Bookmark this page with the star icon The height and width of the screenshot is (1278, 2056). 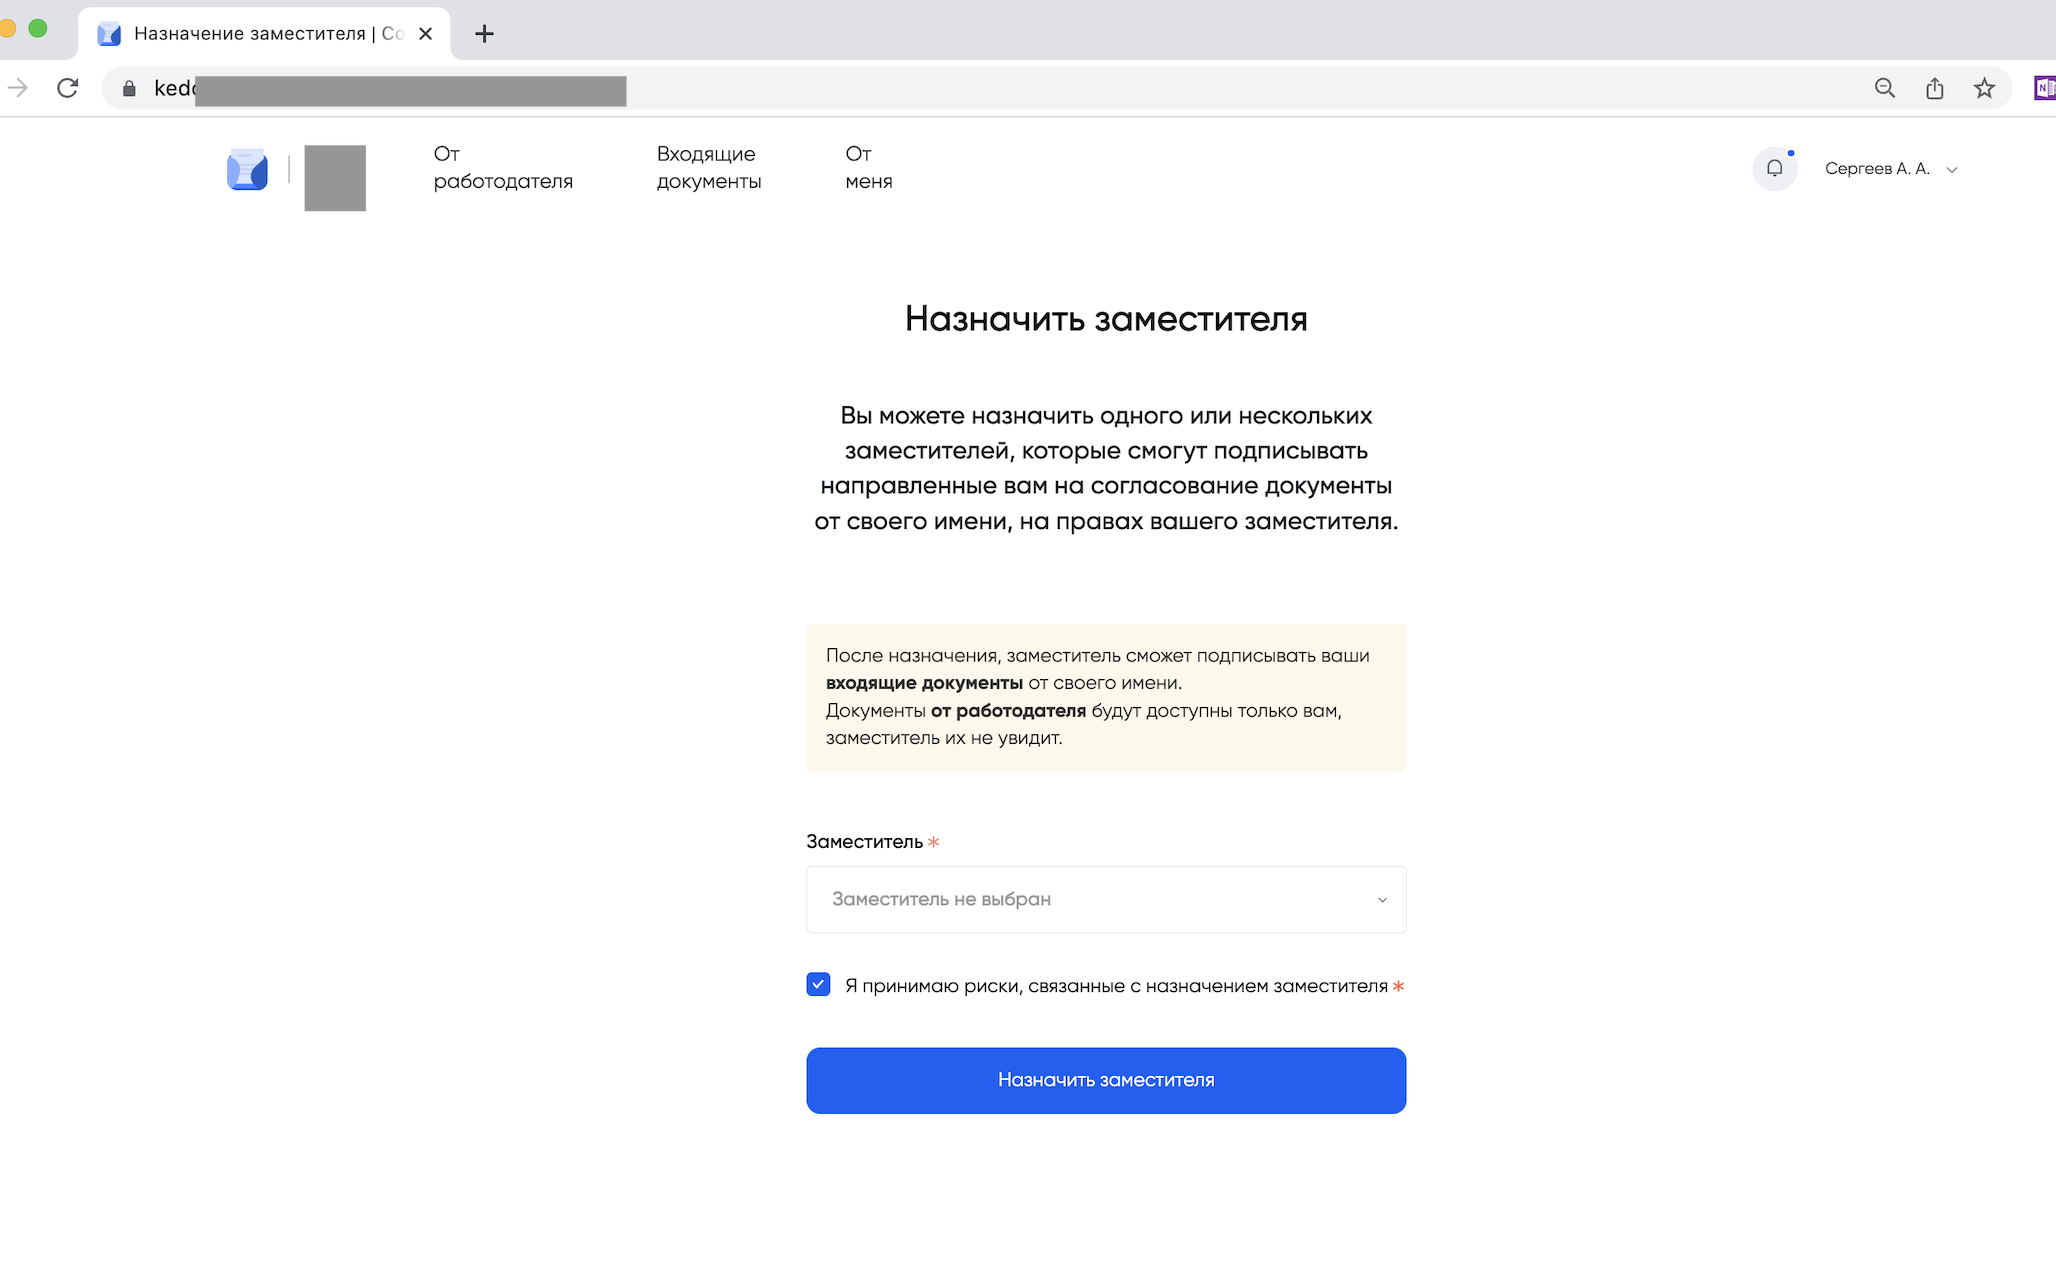click(x=1984, y=88)
